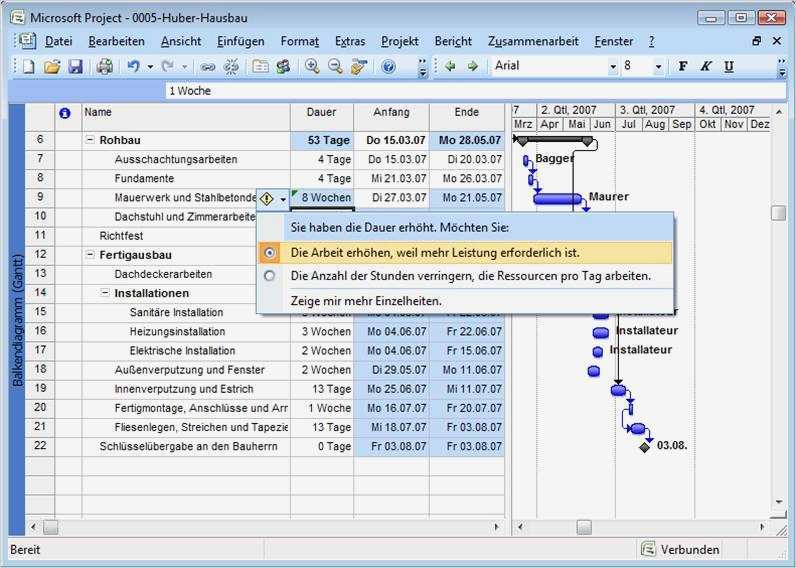Open the Projekt menu
The image size is (796, 568).
[400, 41]
